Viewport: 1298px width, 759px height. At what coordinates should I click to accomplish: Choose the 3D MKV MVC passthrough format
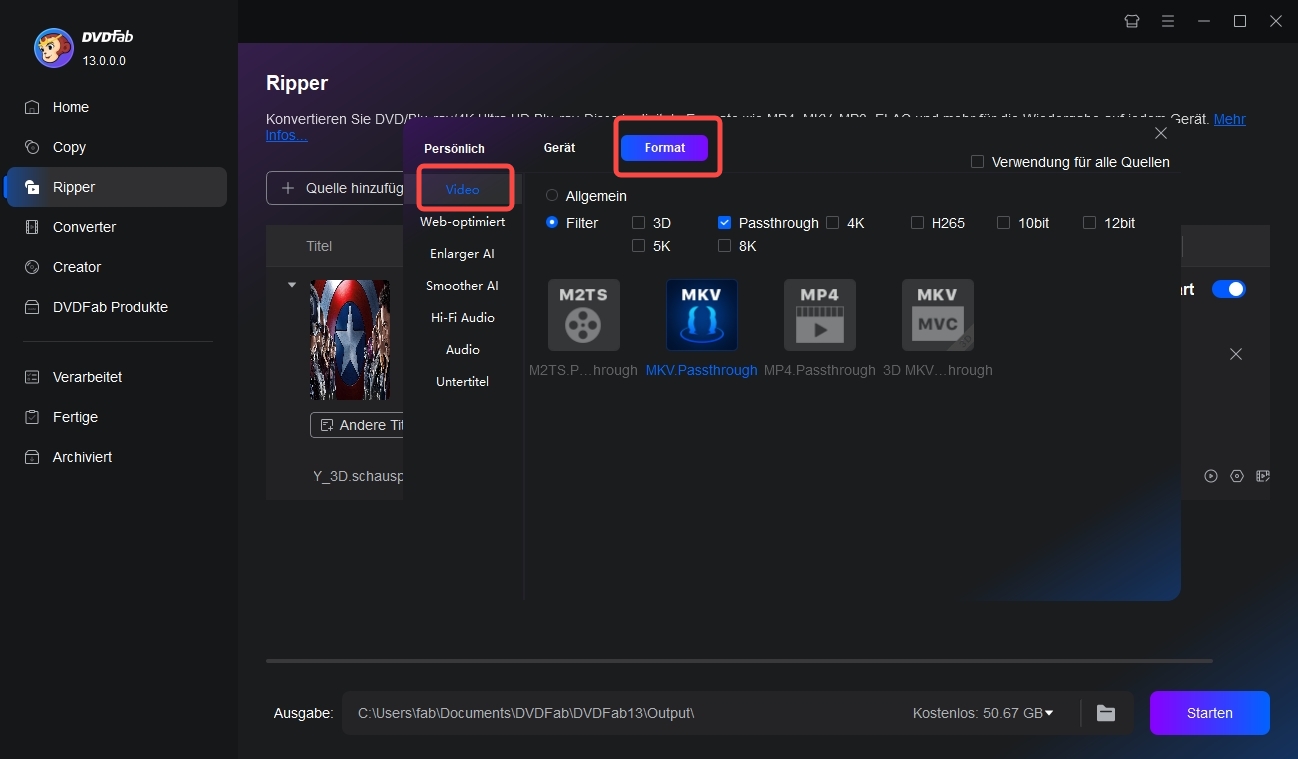click(x=937, y=315)
